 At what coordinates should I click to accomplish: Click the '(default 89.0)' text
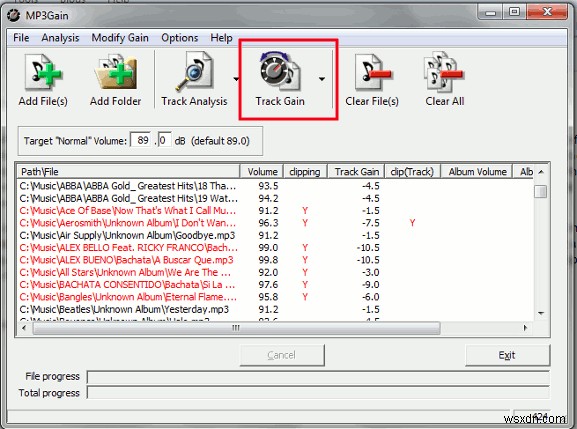point(220,141)
